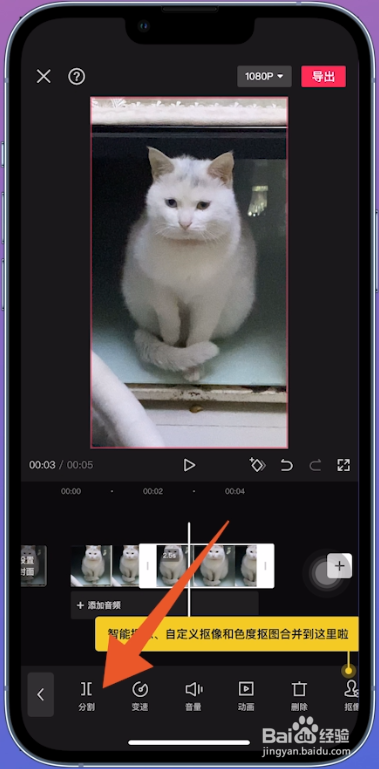The width and height of the screenshot is (379, 769).
Task: Close the editing project with the X
Action: 44,77
